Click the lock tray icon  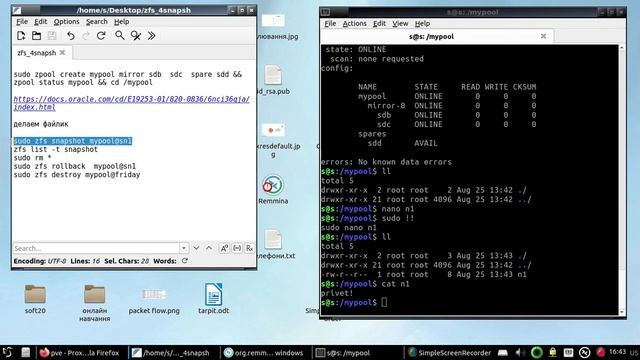tap(553, 353)
